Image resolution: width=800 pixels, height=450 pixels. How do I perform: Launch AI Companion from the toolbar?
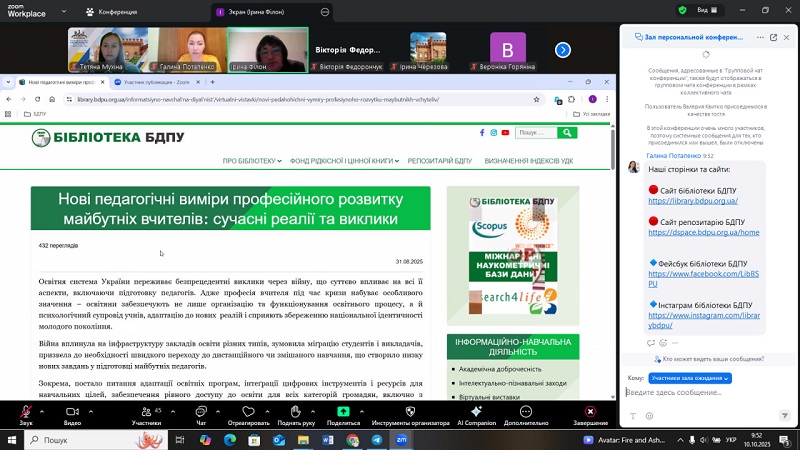(476, 411)
